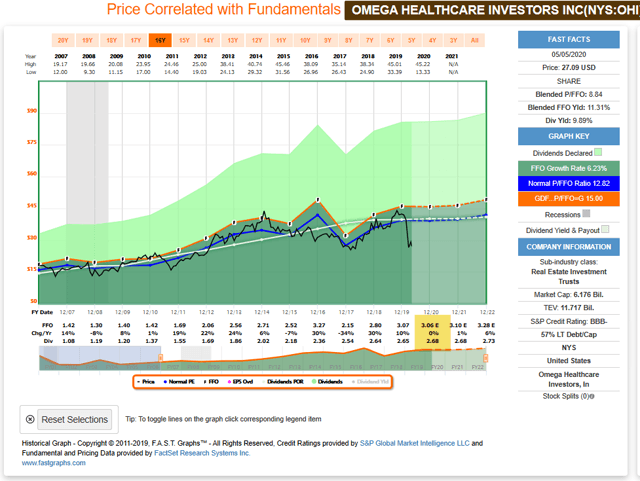Toggle the Normal PE legend item
This screenshot has width=640, height=481.
[x=179, y=382]
